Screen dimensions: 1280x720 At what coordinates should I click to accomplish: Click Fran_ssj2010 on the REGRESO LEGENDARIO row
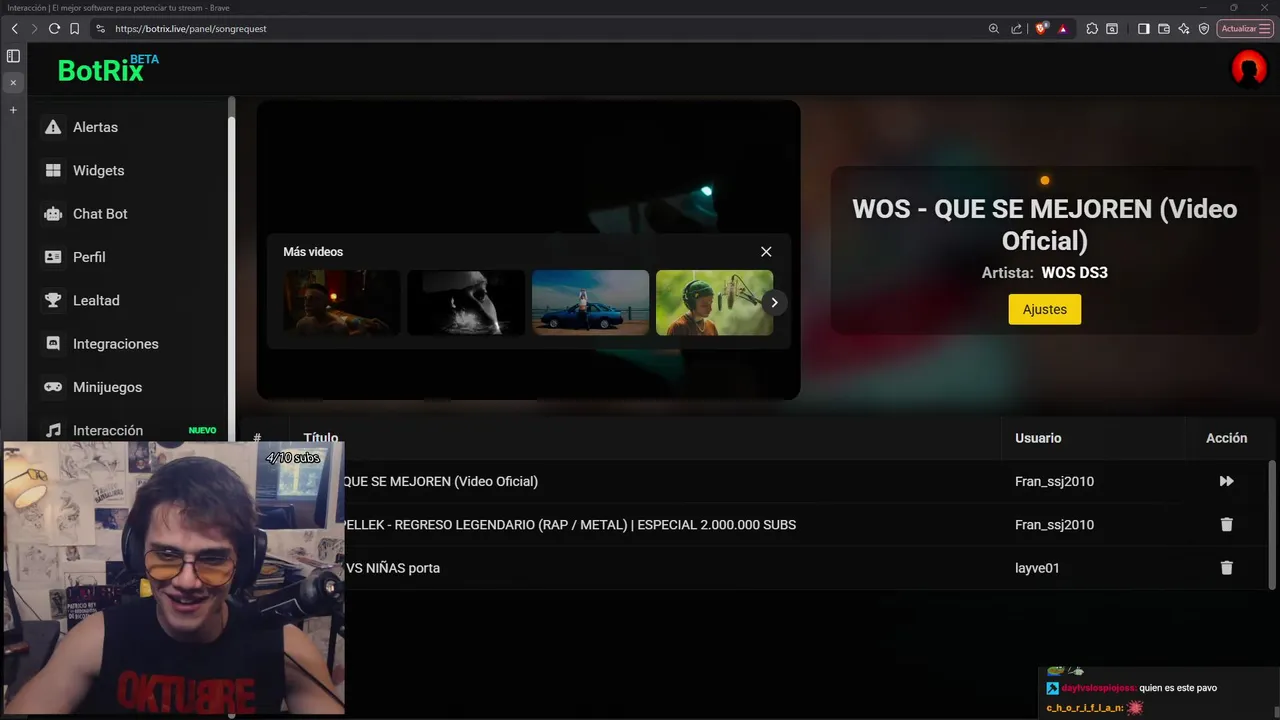(x=1054, y=524)
